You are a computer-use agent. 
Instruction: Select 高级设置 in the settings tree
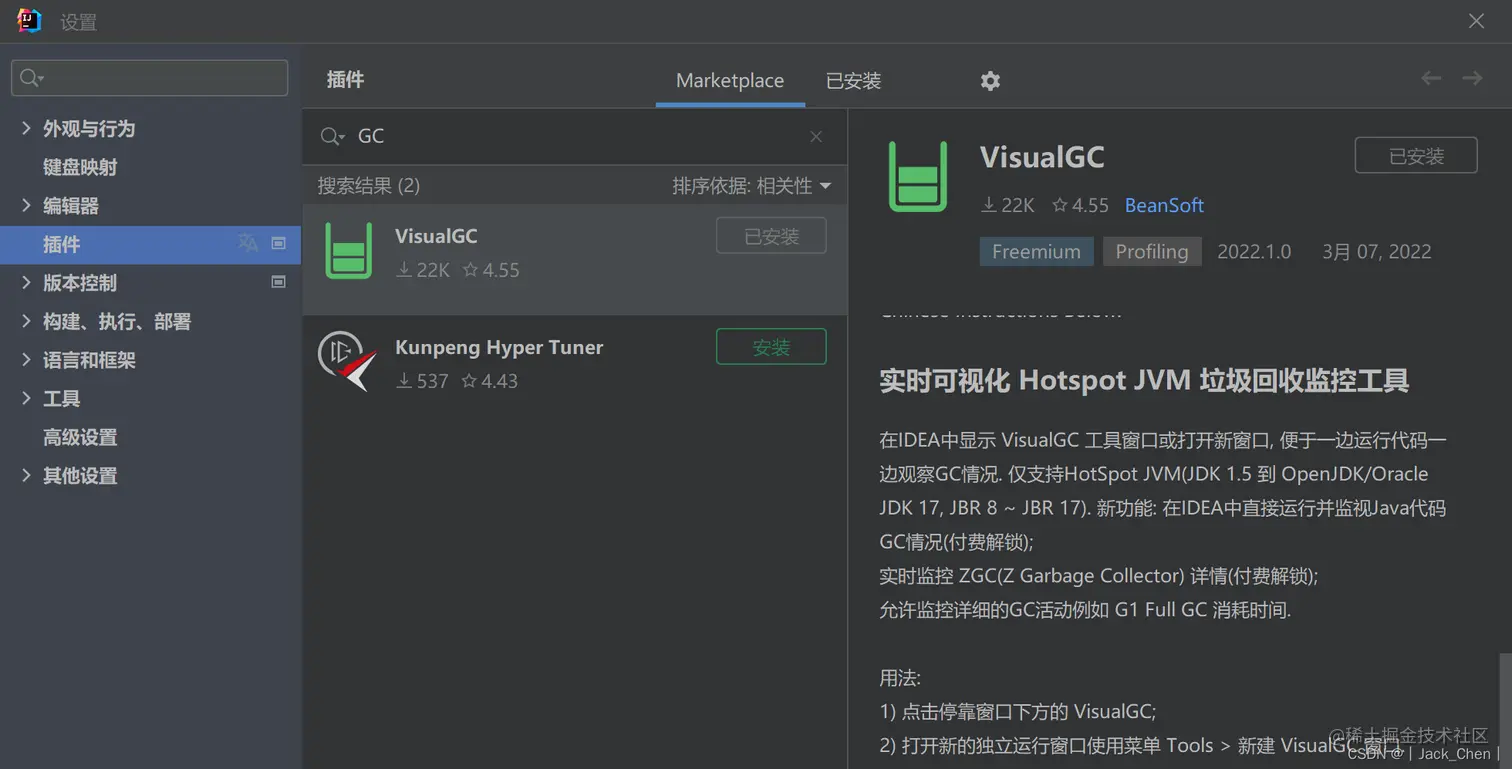(x=80, y=437)
